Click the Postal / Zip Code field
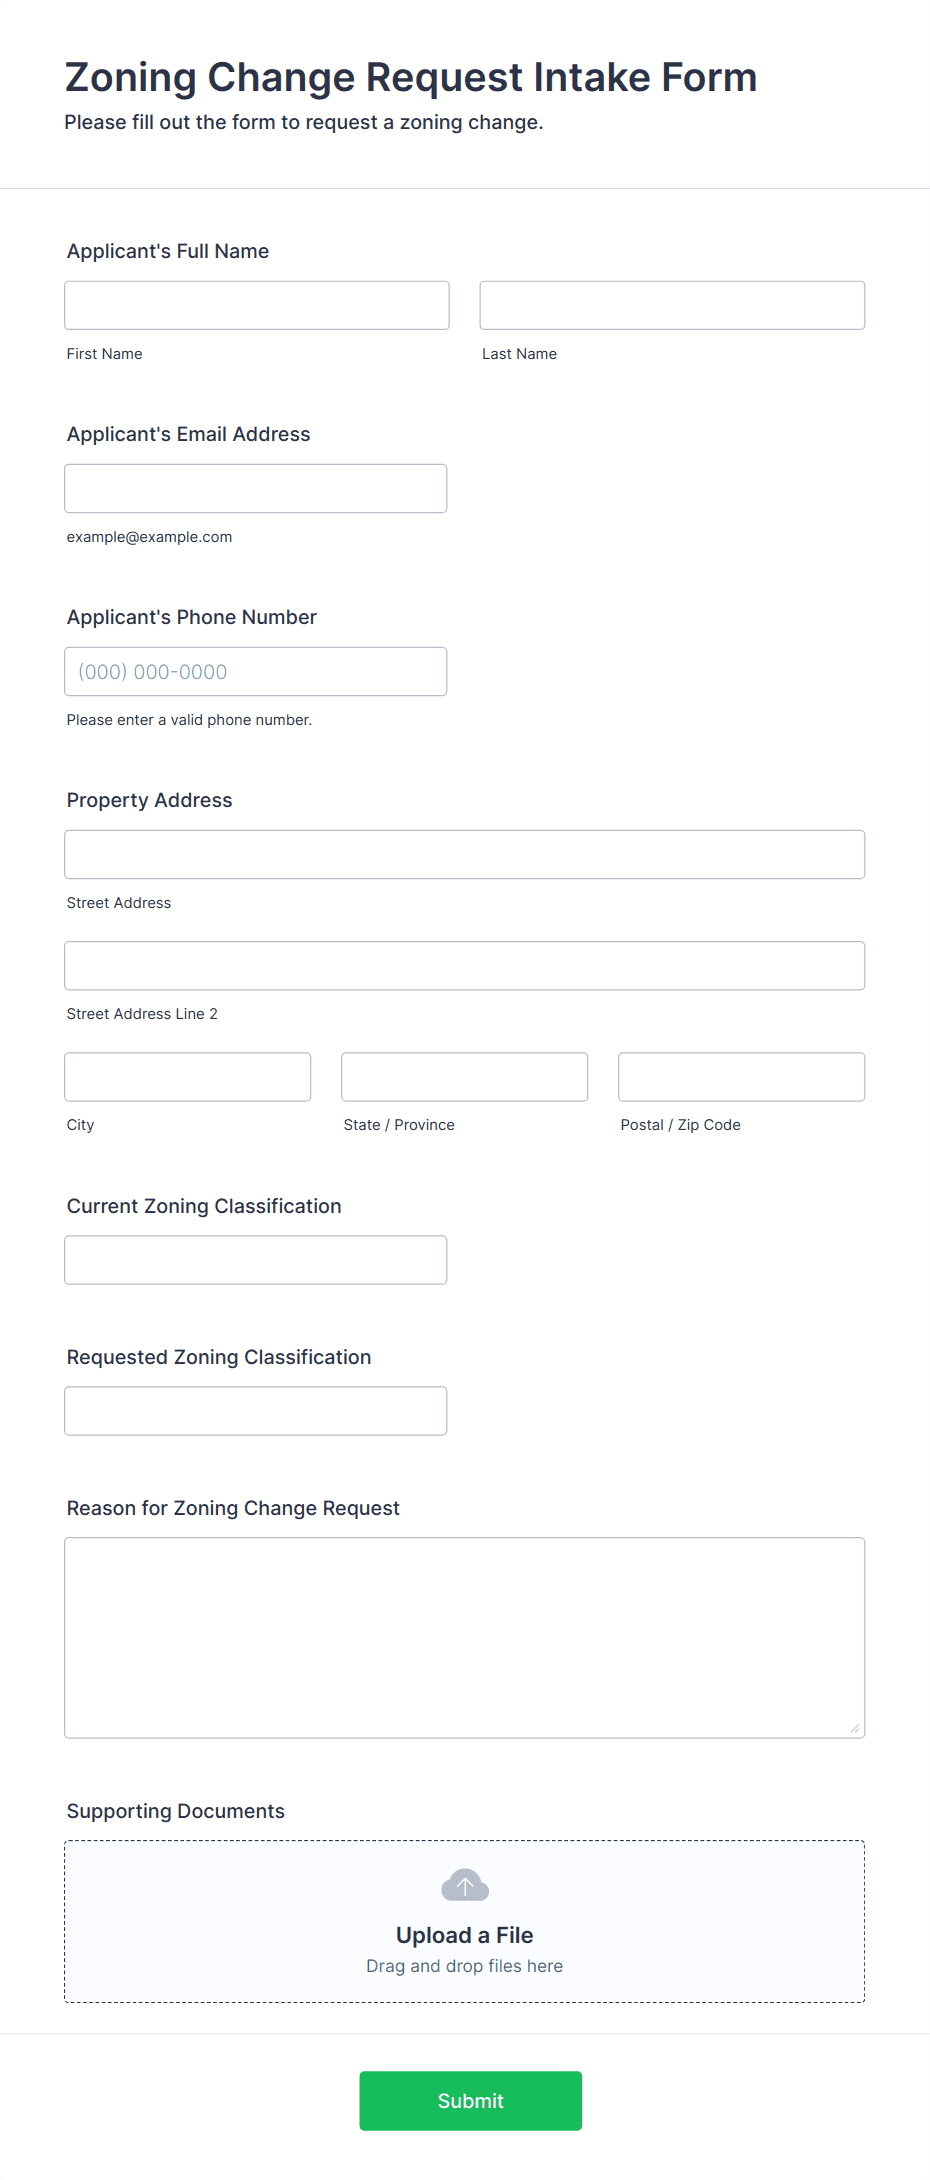 742,1076
